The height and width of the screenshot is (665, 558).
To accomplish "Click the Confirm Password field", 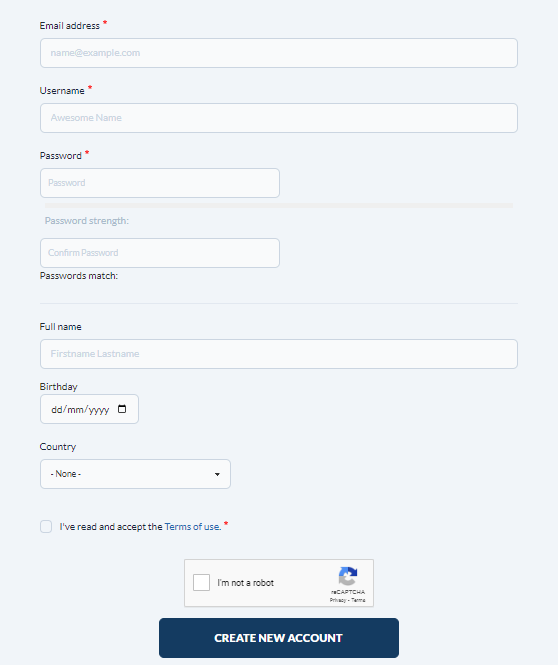I will (x=160, y=253).
